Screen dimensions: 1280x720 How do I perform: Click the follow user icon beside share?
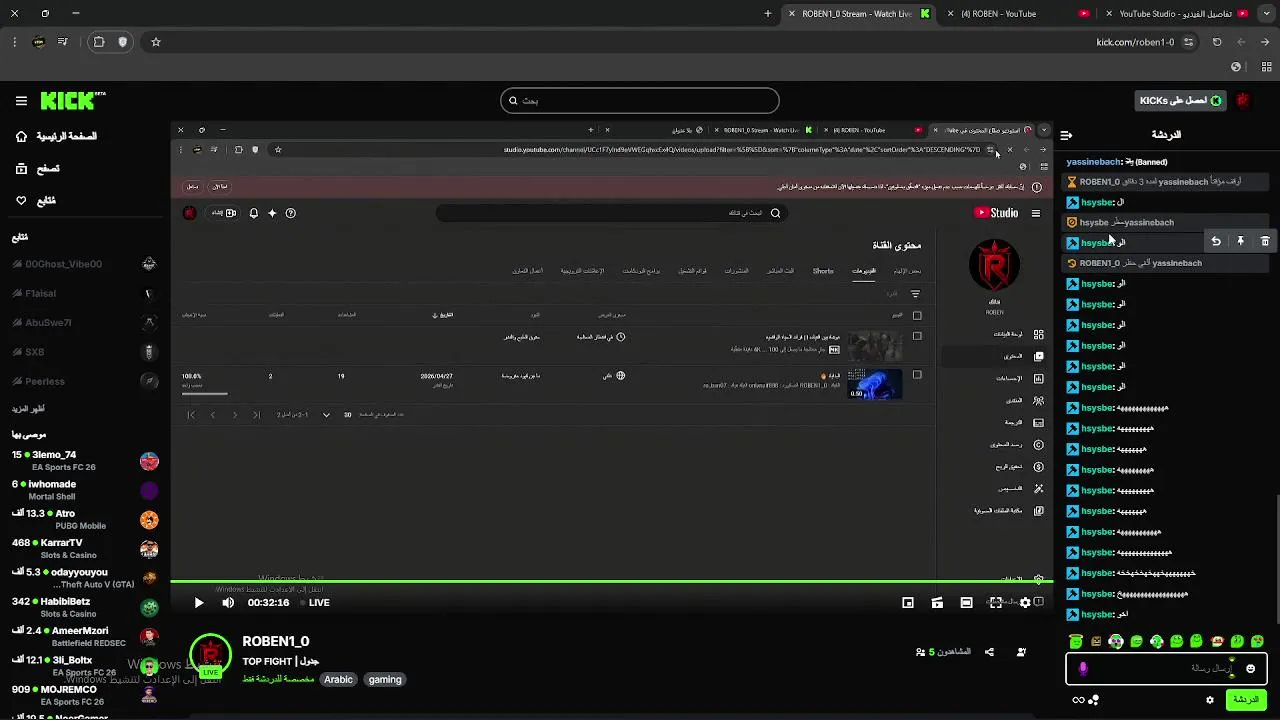tap(1021, 652)
